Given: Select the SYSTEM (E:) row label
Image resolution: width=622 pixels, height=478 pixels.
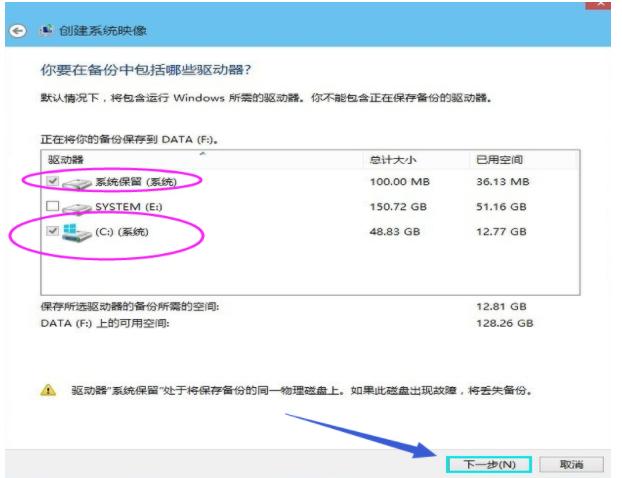Looking at the screenshot, I should (129, 207).
